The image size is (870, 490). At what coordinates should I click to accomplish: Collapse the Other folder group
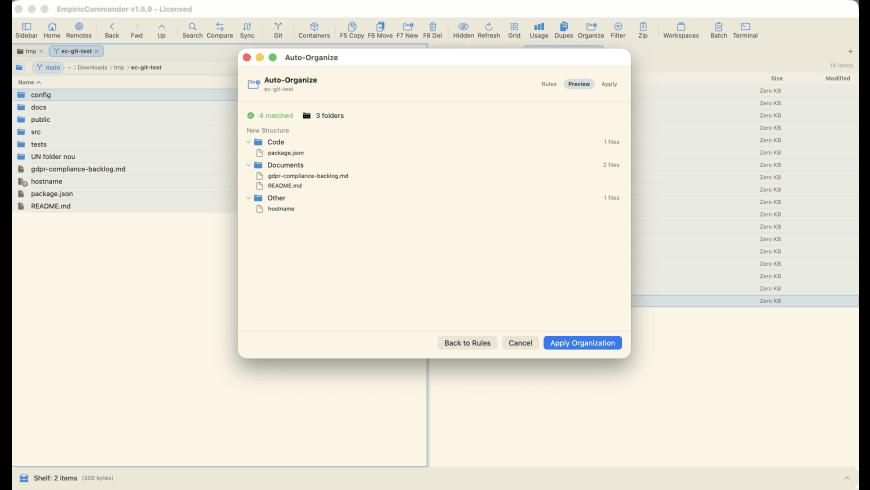pyautogui.click(x=249, y=198)
